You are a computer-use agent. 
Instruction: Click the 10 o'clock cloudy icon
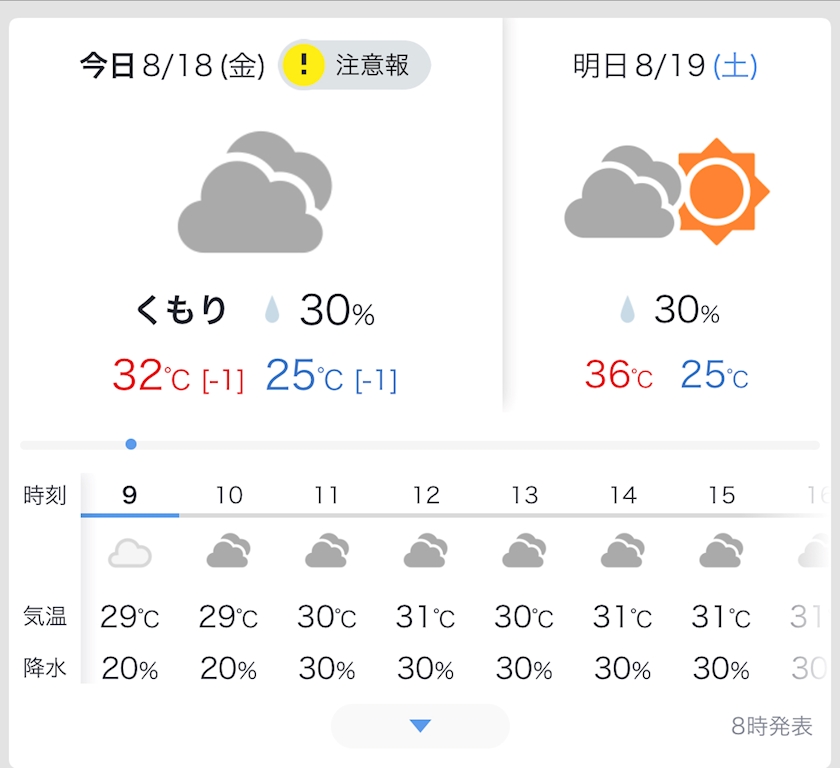pyautogui.click(x=228, y=552)
